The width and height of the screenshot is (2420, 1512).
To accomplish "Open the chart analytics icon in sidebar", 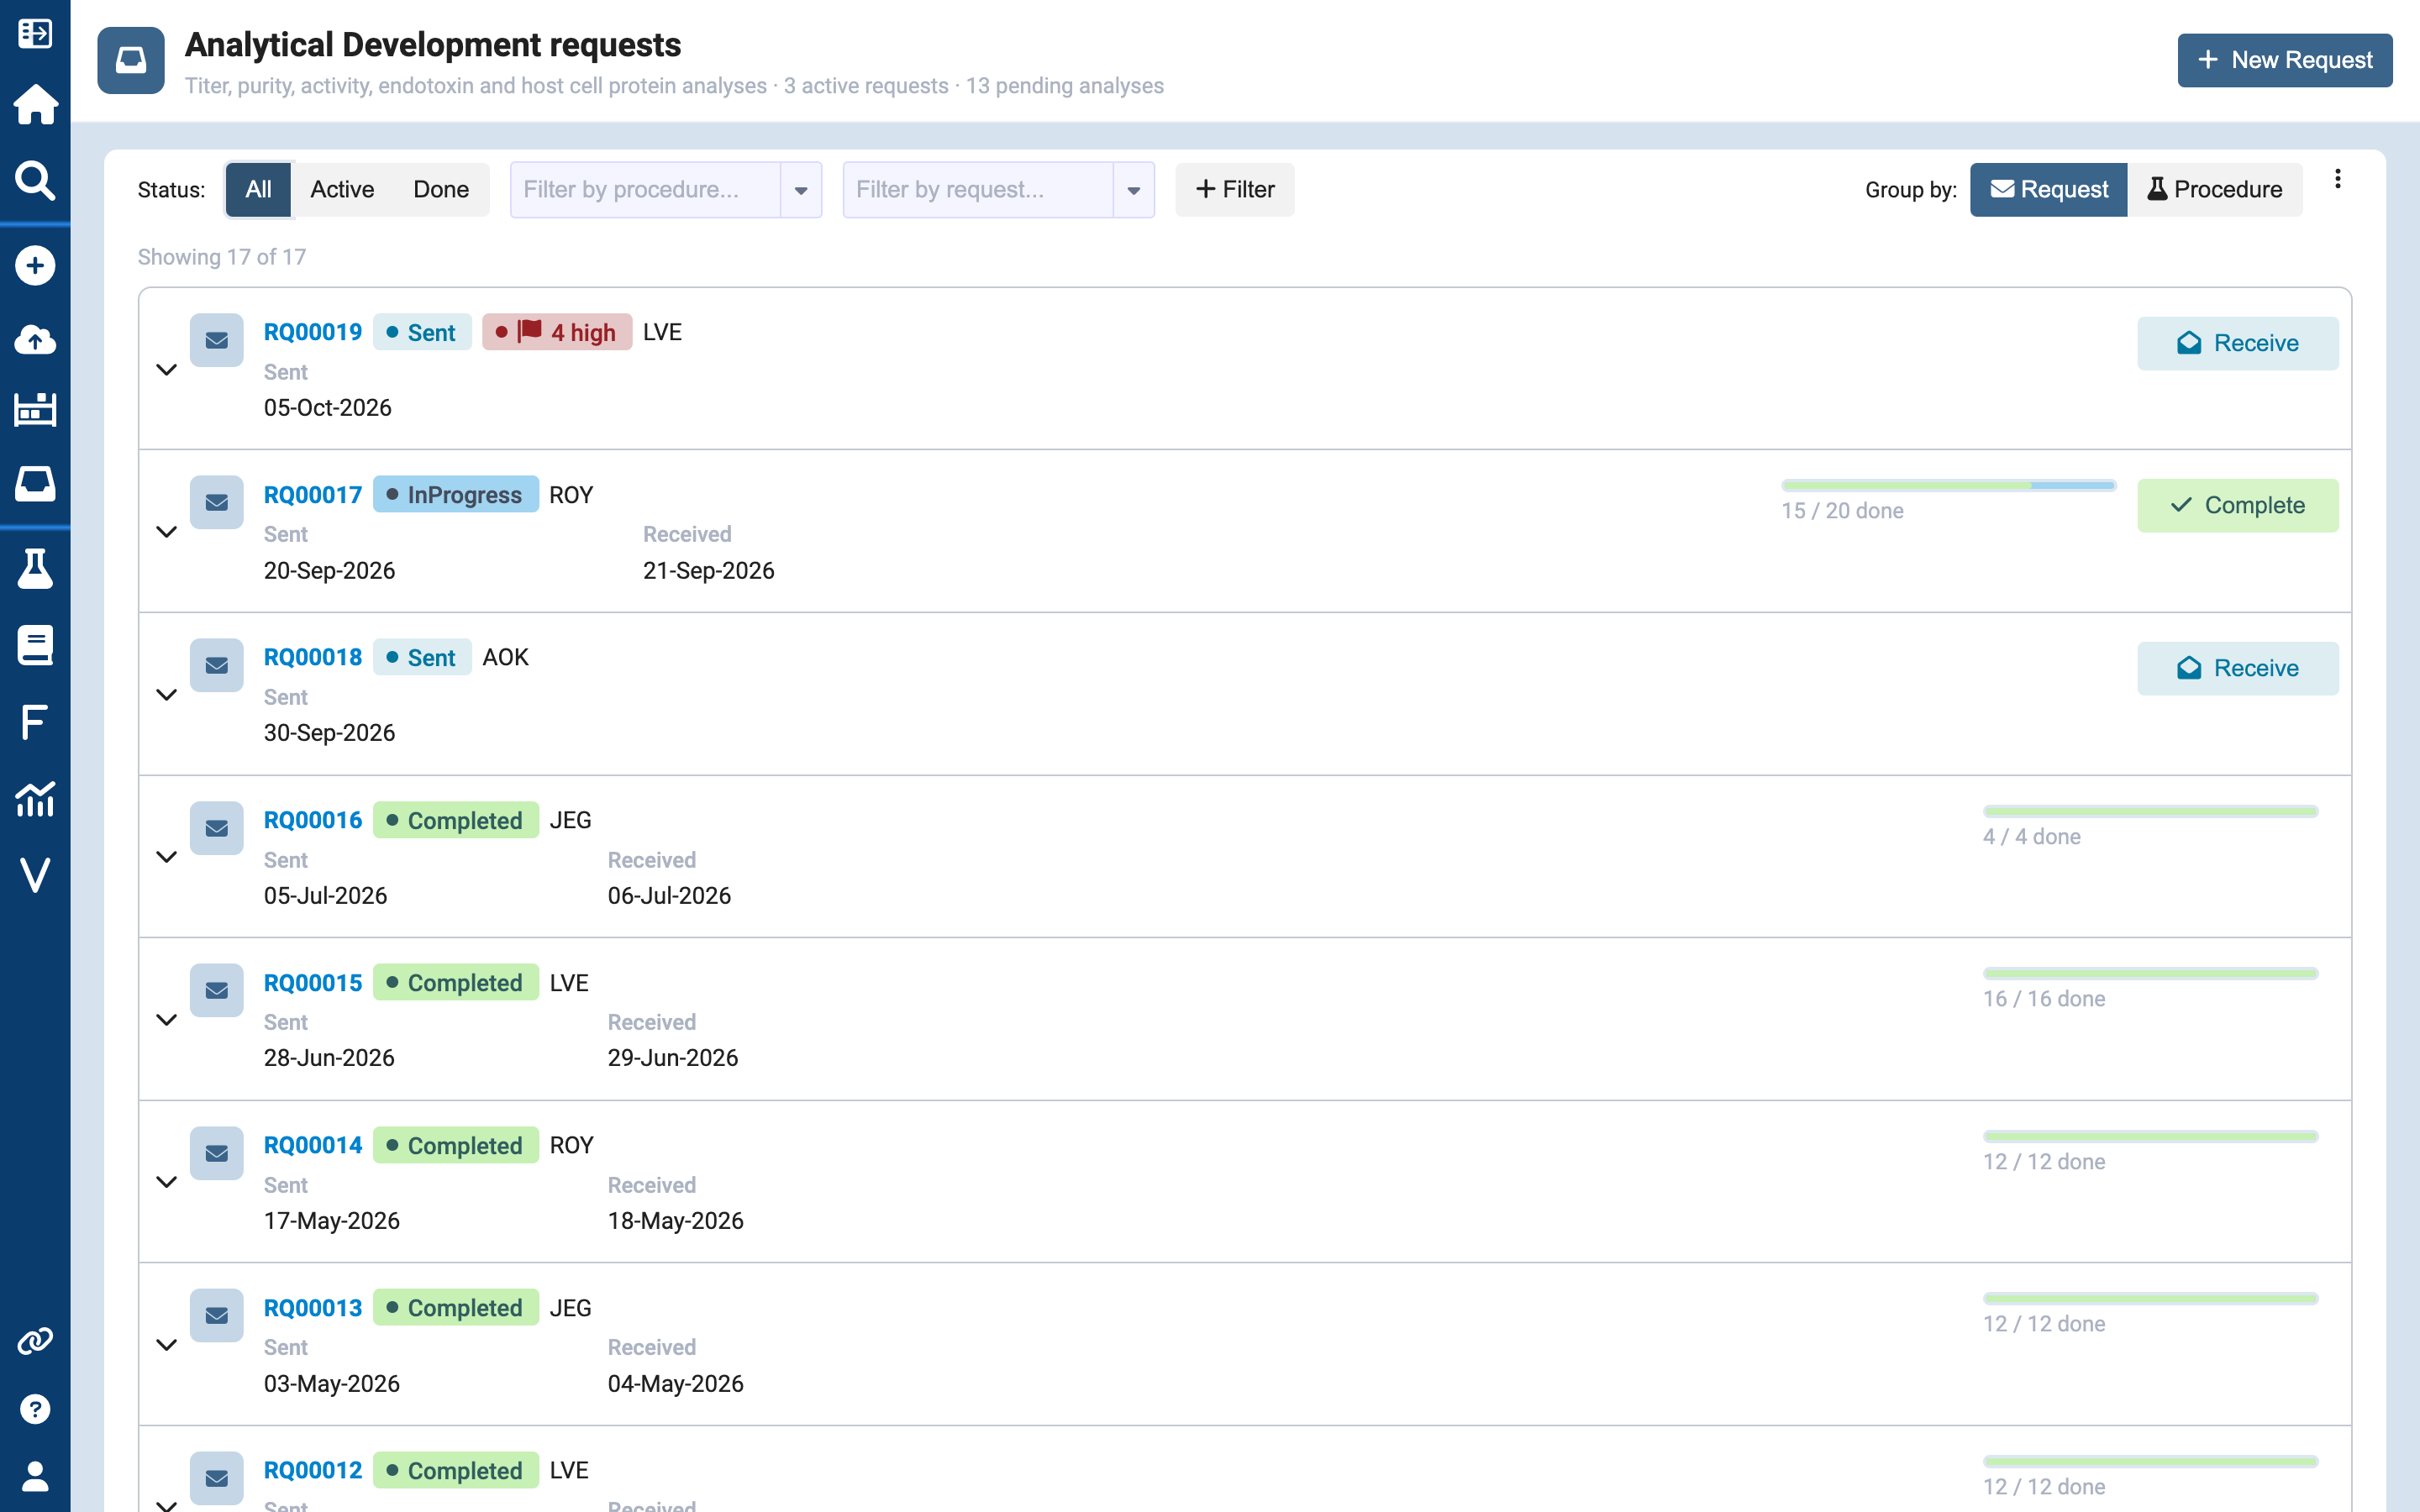I will [x=35, y=799].
